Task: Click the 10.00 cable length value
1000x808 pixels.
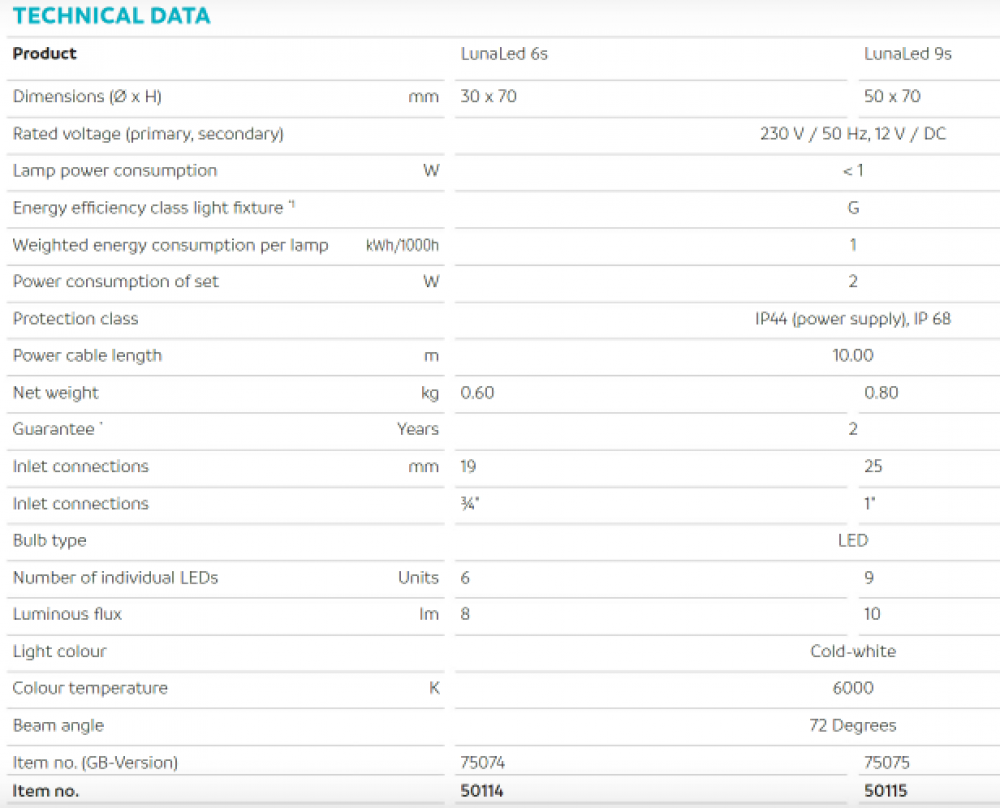Action: coord(853,355)
